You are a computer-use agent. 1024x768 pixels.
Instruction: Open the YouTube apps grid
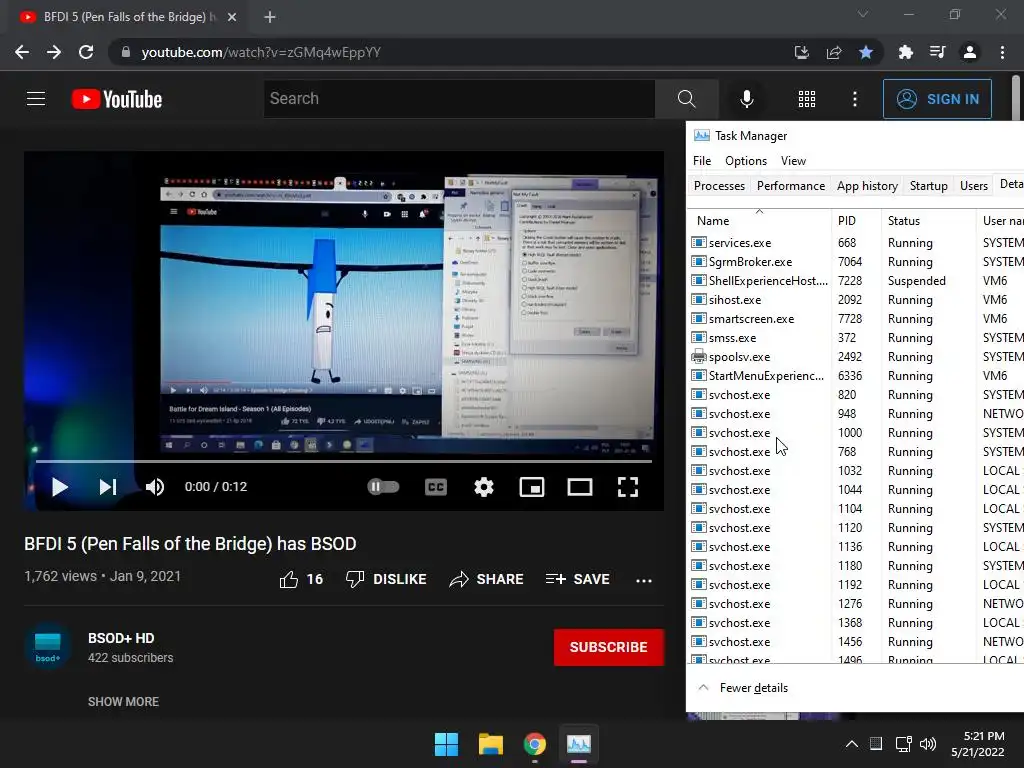807,99
